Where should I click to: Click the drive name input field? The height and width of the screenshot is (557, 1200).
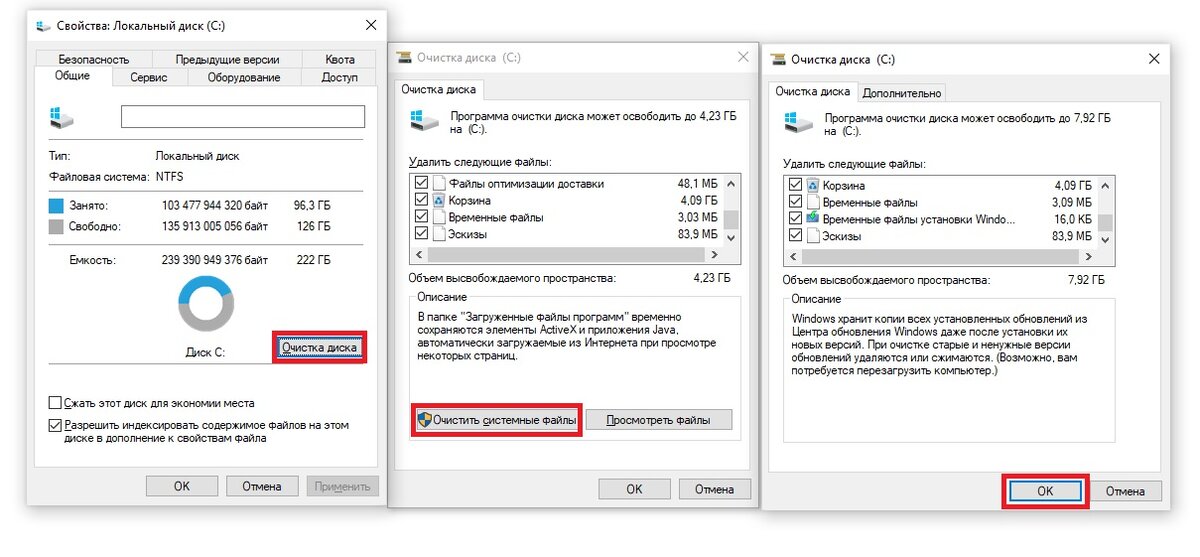(243, 117)
